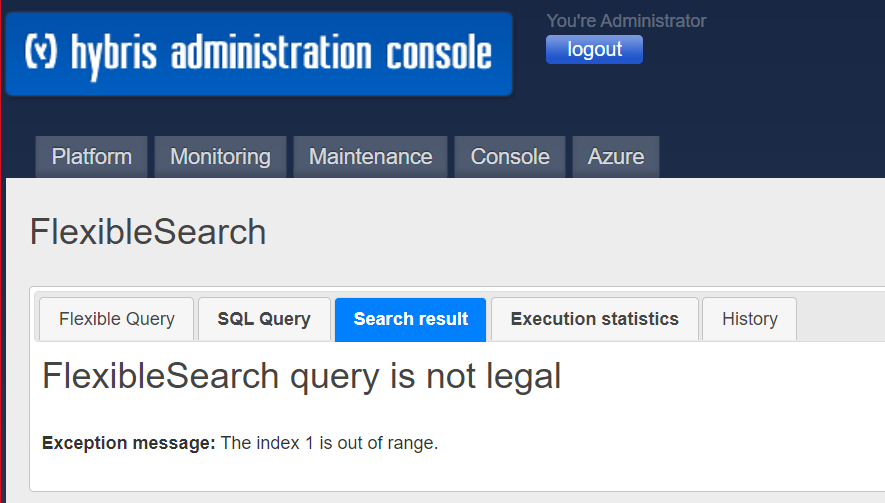Open the Monitoring menu
The width and height of the screenshot is (885, 503).
tap(221, 157)
